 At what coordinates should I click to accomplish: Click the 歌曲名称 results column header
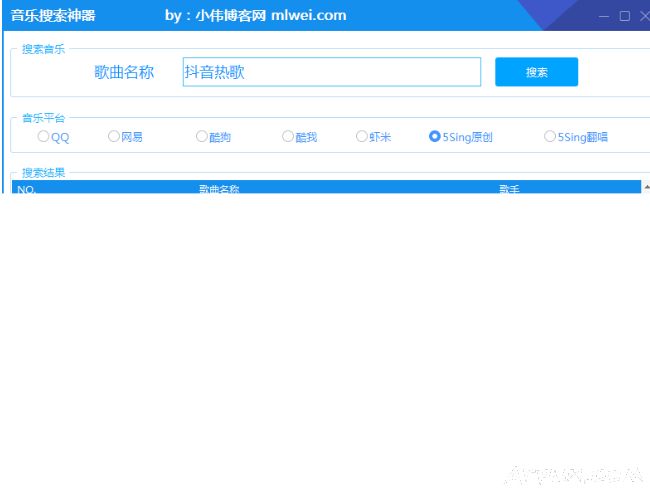point(219,189)
